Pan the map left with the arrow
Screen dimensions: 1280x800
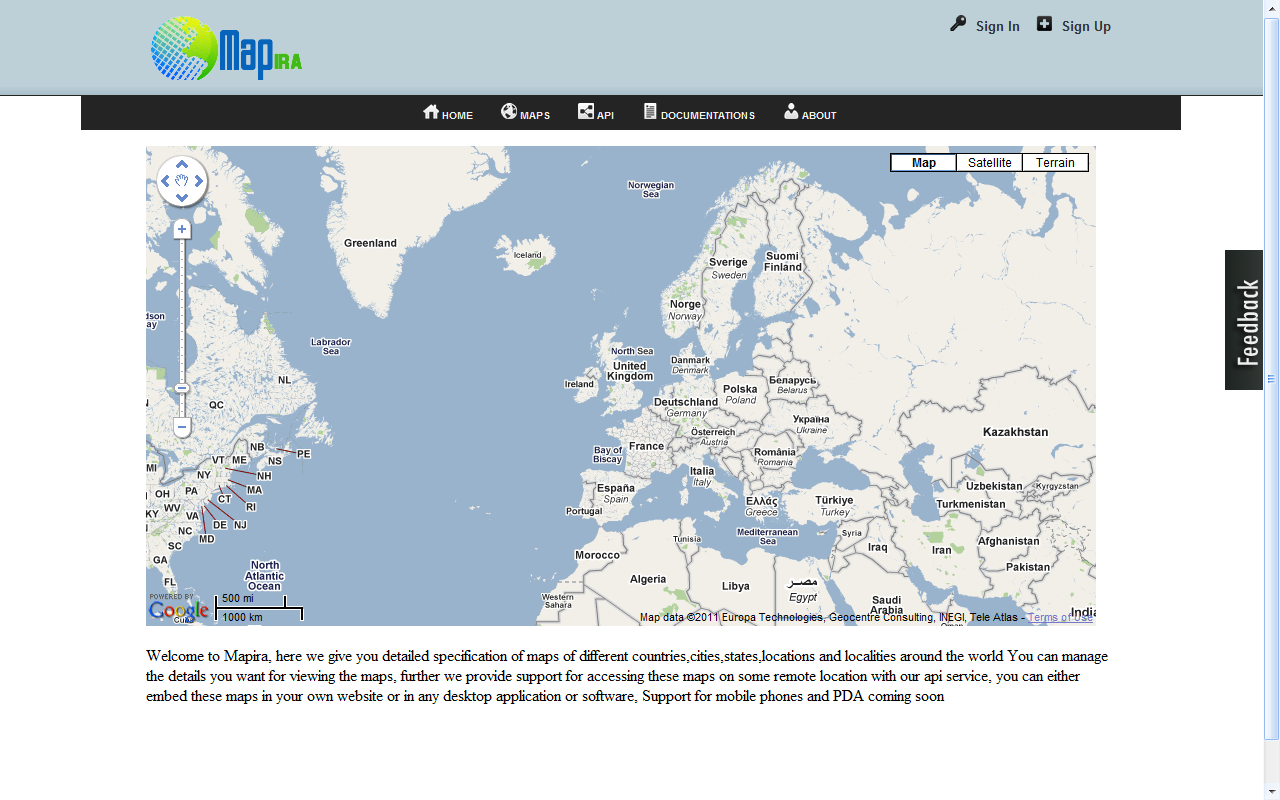[165, 181]
